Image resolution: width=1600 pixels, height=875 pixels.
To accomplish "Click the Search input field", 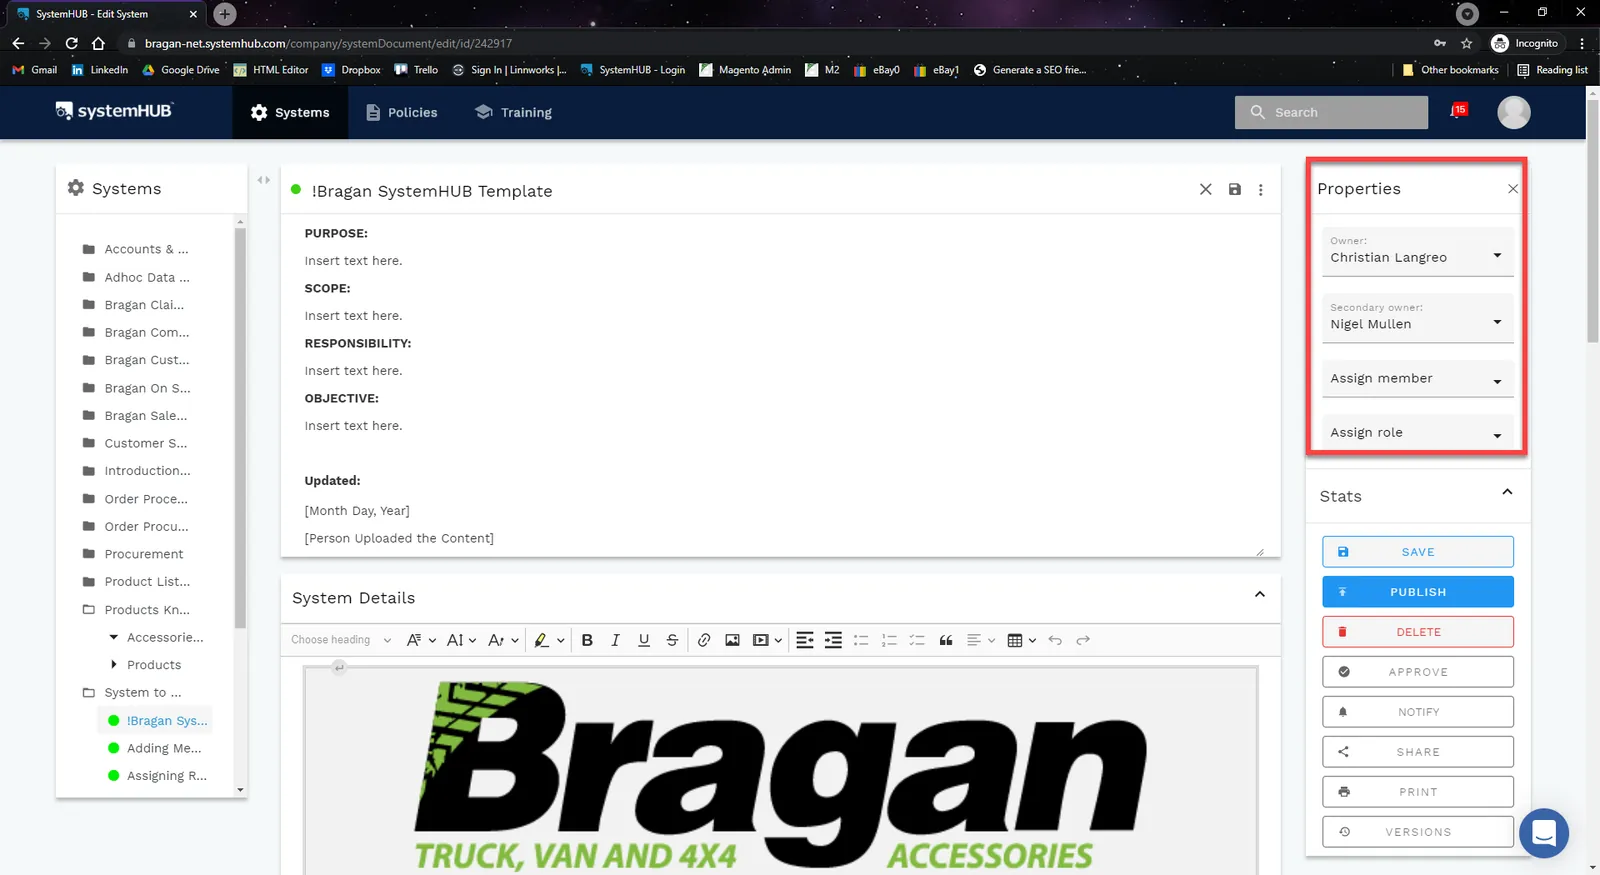I will coord(1331,112).
